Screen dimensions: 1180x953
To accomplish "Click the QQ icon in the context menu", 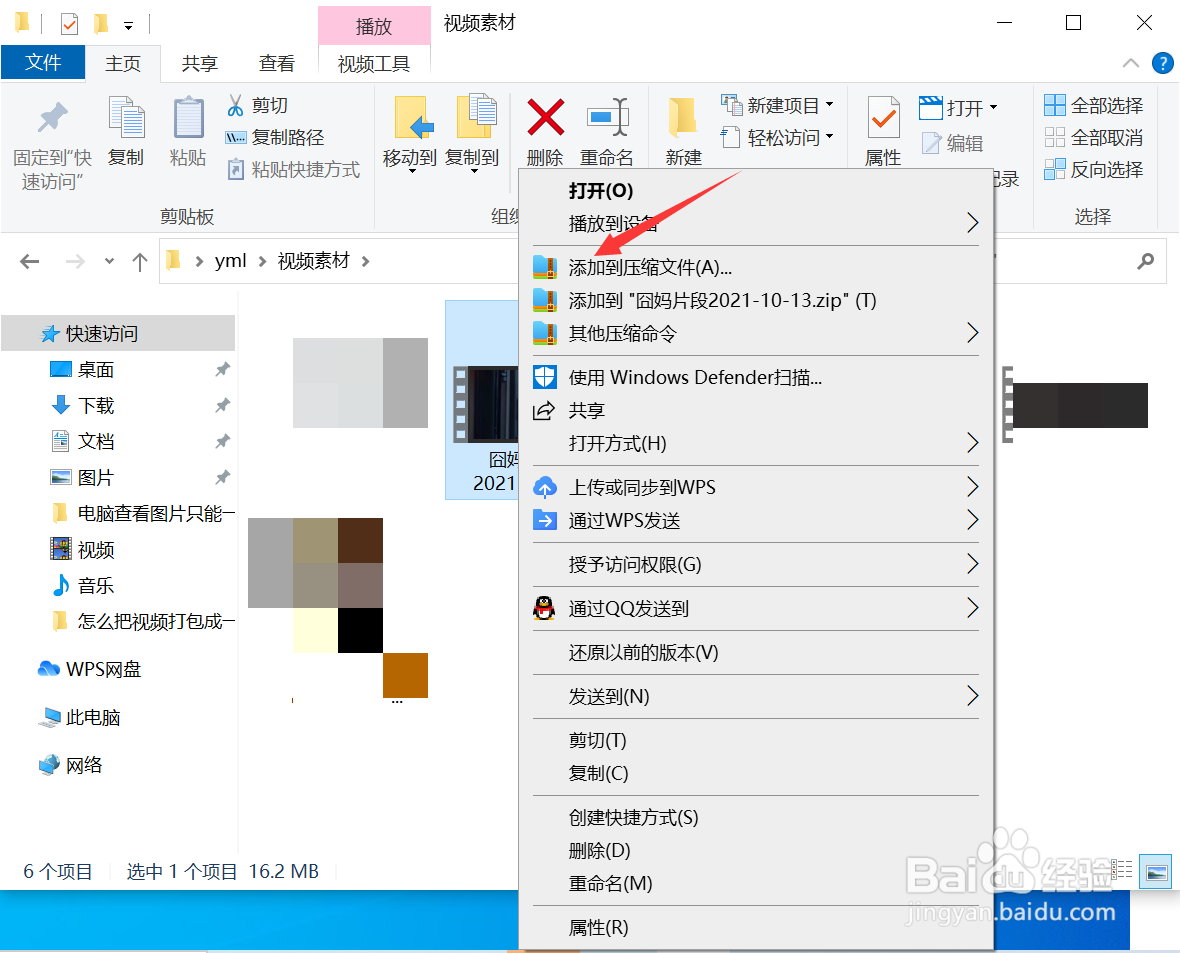I will [544, 608].
